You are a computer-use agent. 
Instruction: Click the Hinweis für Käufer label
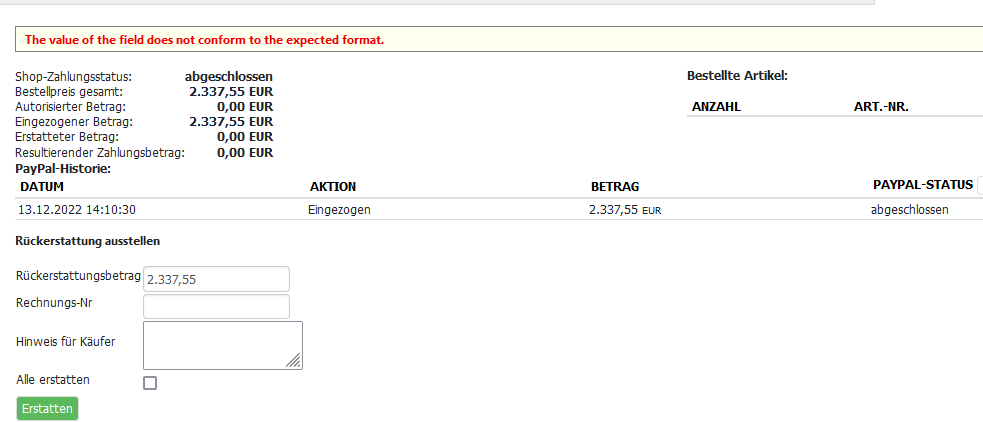[x=65, y=342]
